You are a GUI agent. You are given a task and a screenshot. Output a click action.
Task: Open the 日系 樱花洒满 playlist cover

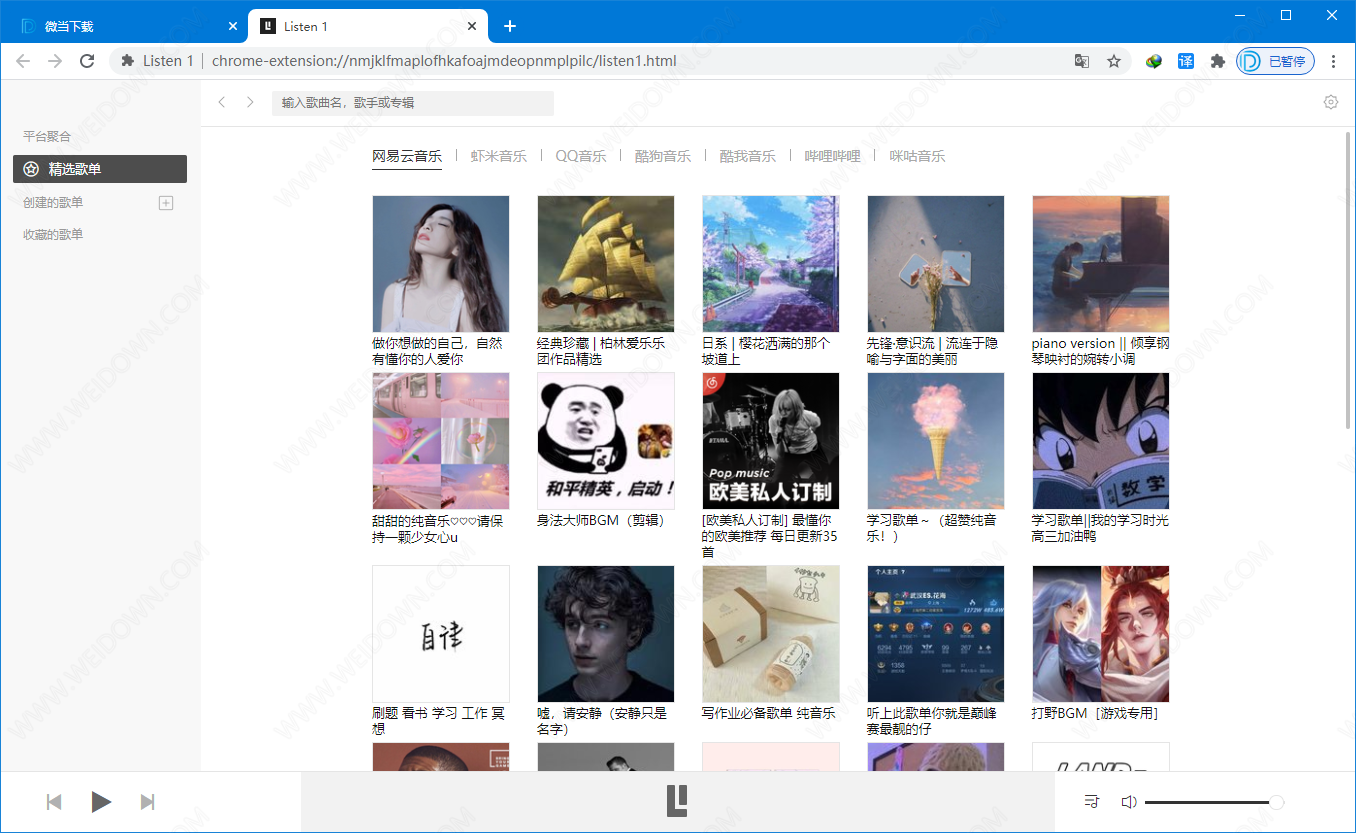tap(771, 264)
